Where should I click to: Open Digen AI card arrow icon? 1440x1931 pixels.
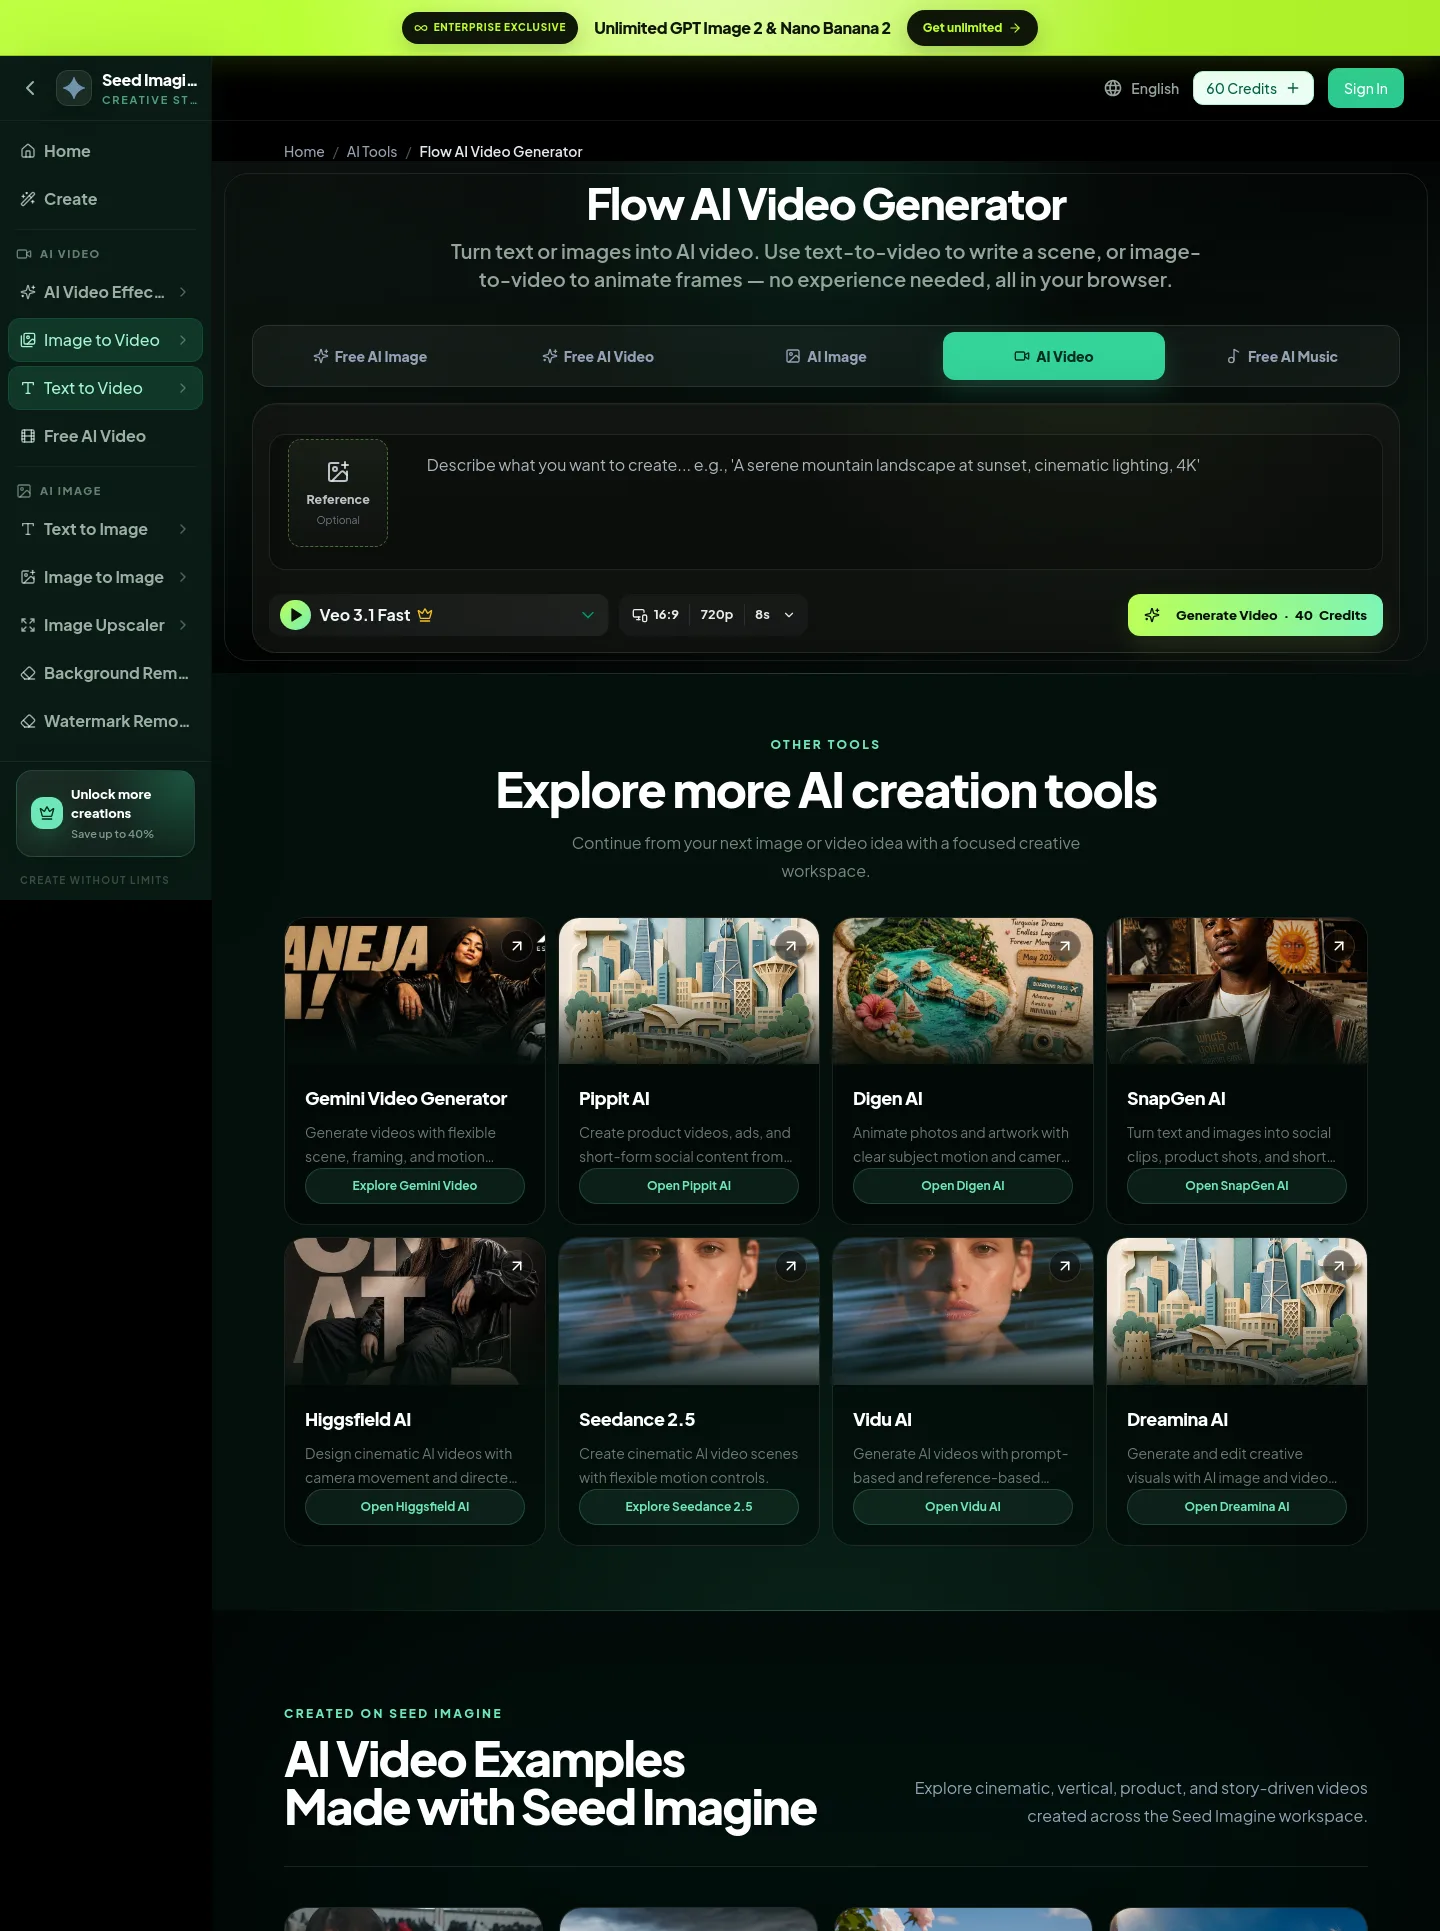point(1065,945)
